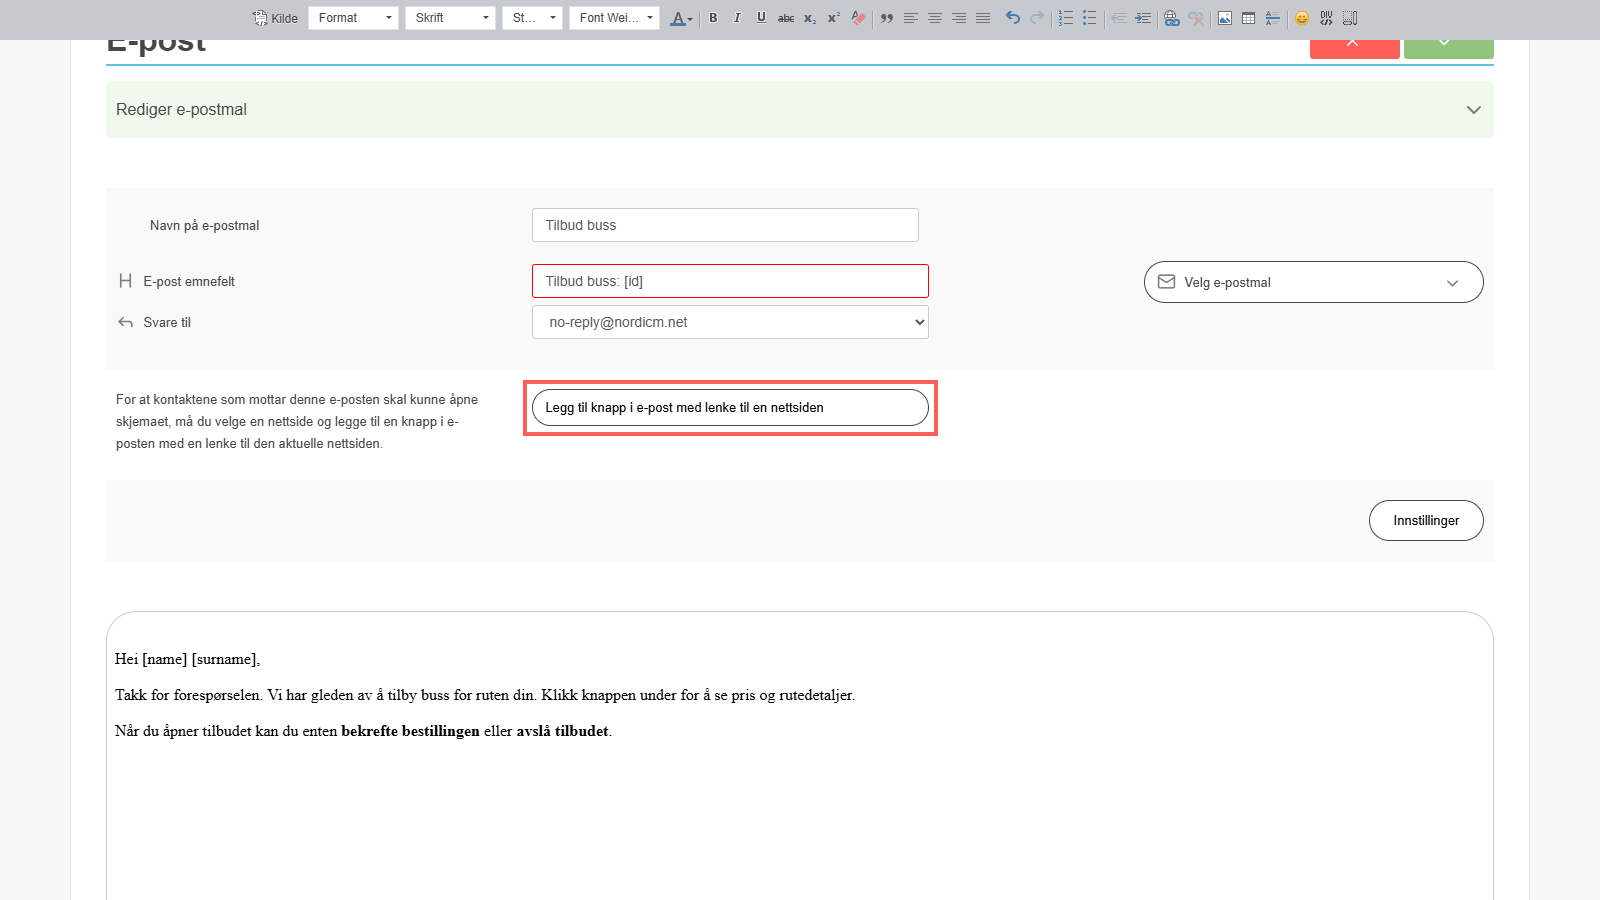The width and height of the screenshot is (1600, 900).
Task: Open the Skrift font dropdown
Action: (x=450, y=18)
